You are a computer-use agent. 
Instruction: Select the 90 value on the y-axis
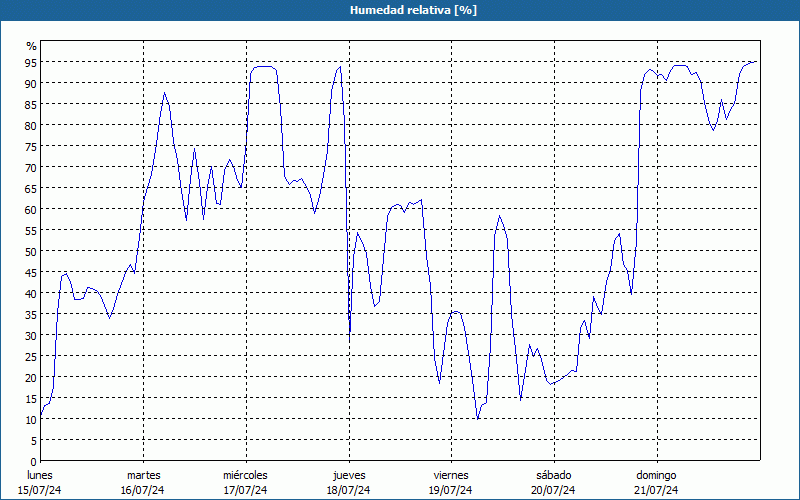(31, 83)
